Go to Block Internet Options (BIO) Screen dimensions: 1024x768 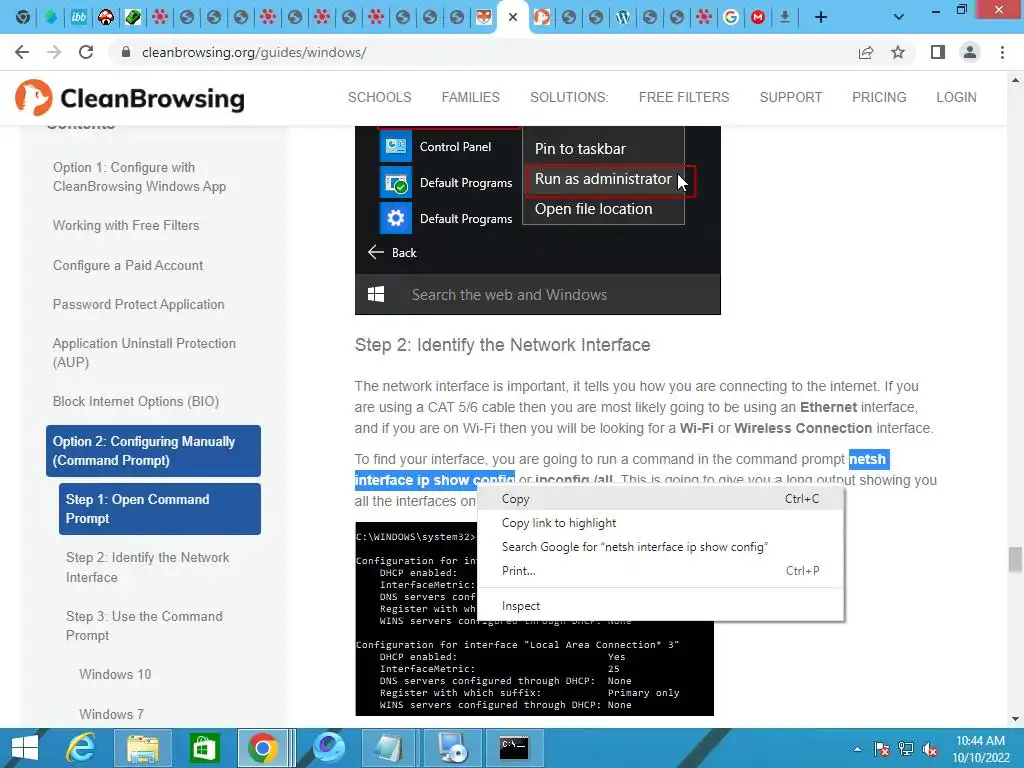(136, 402)
